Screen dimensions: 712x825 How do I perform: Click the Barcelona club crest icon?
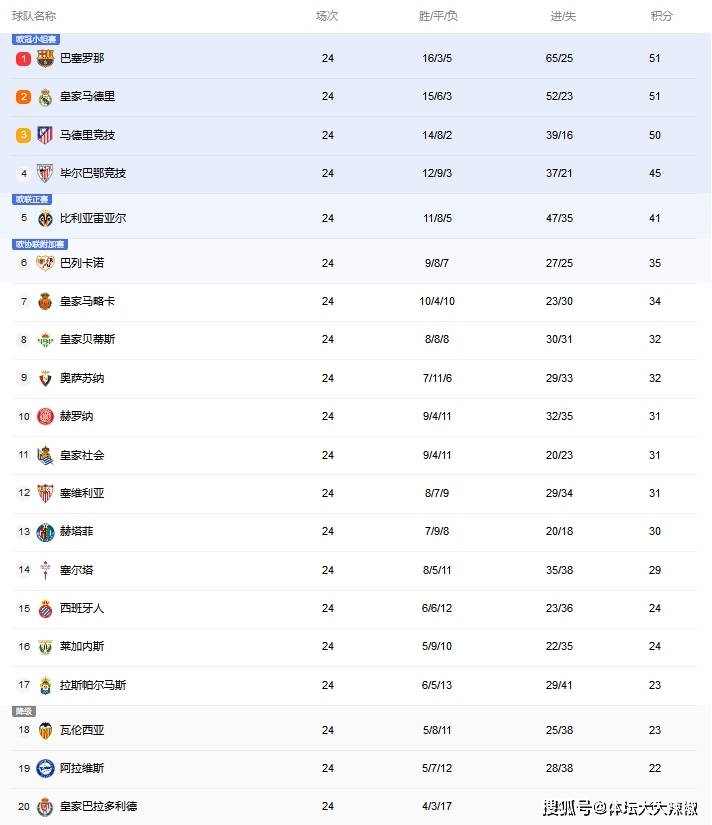(x=45, y=58)
